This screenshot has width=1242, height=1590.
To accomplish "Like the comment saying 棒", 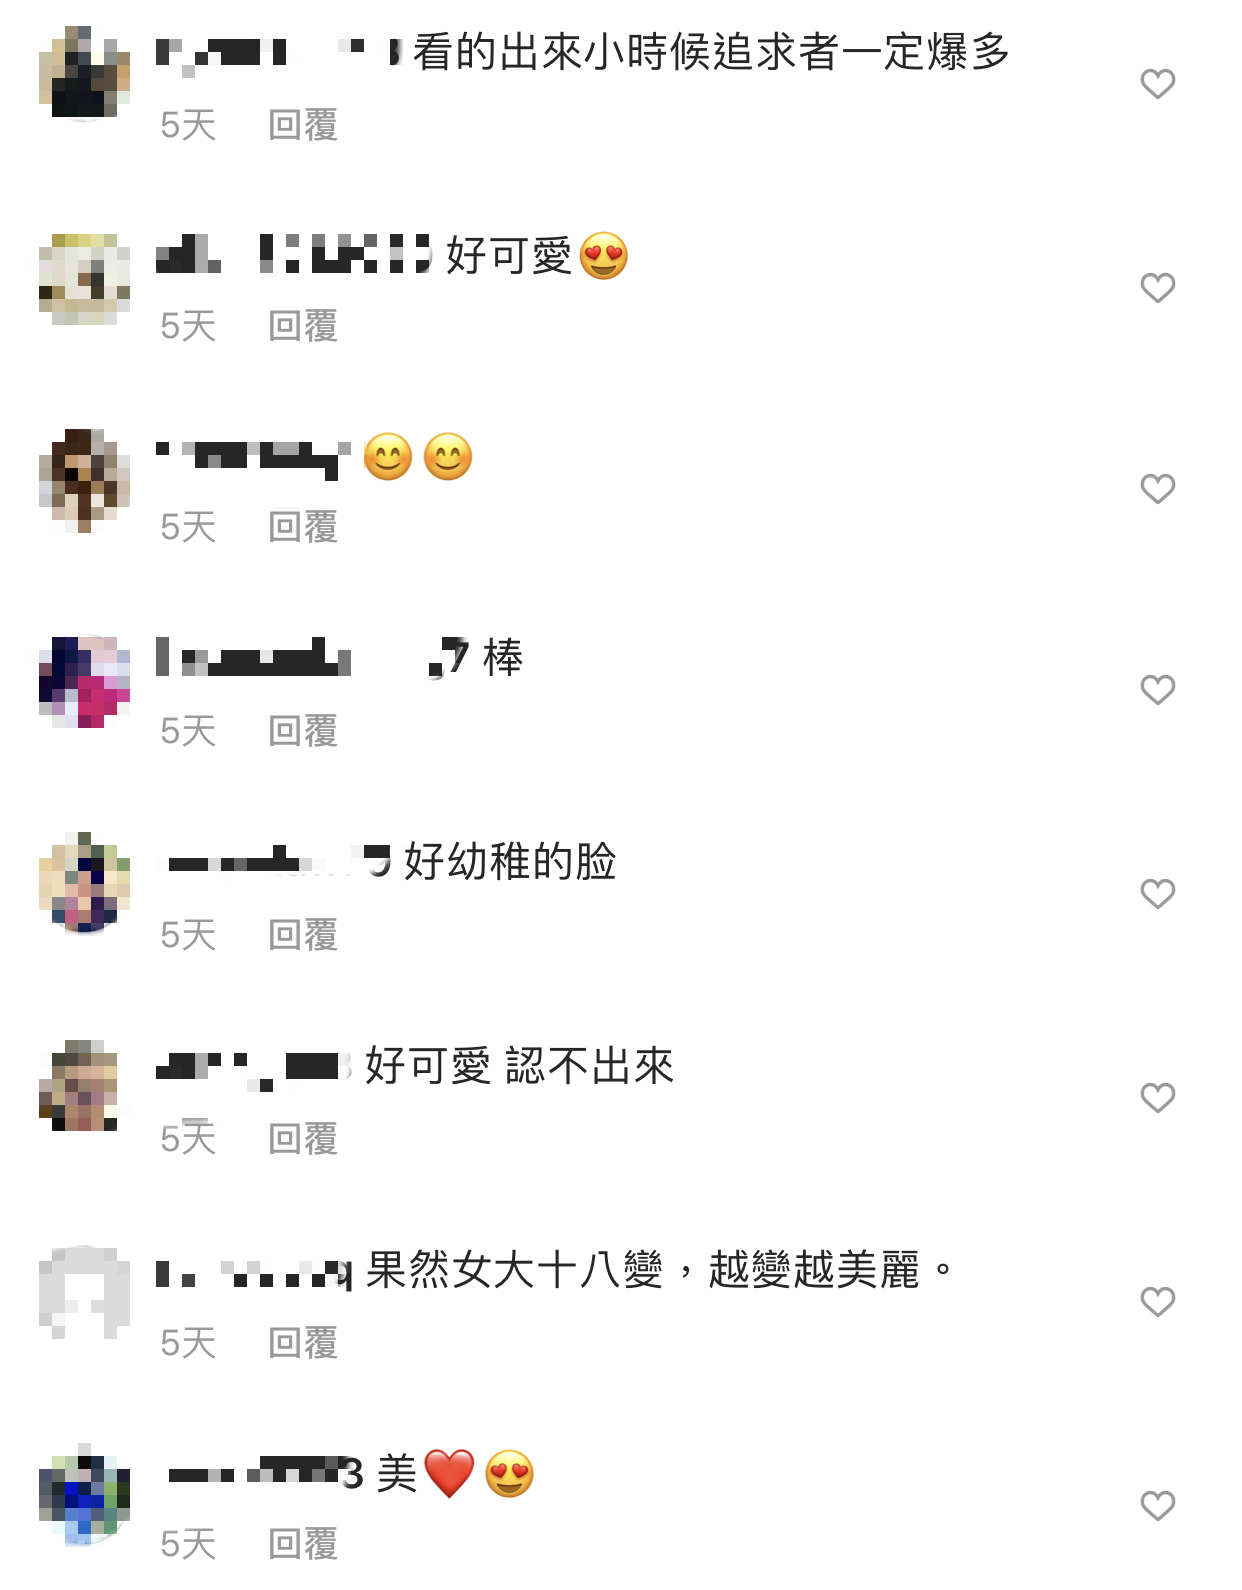I will pos(1157,690).
